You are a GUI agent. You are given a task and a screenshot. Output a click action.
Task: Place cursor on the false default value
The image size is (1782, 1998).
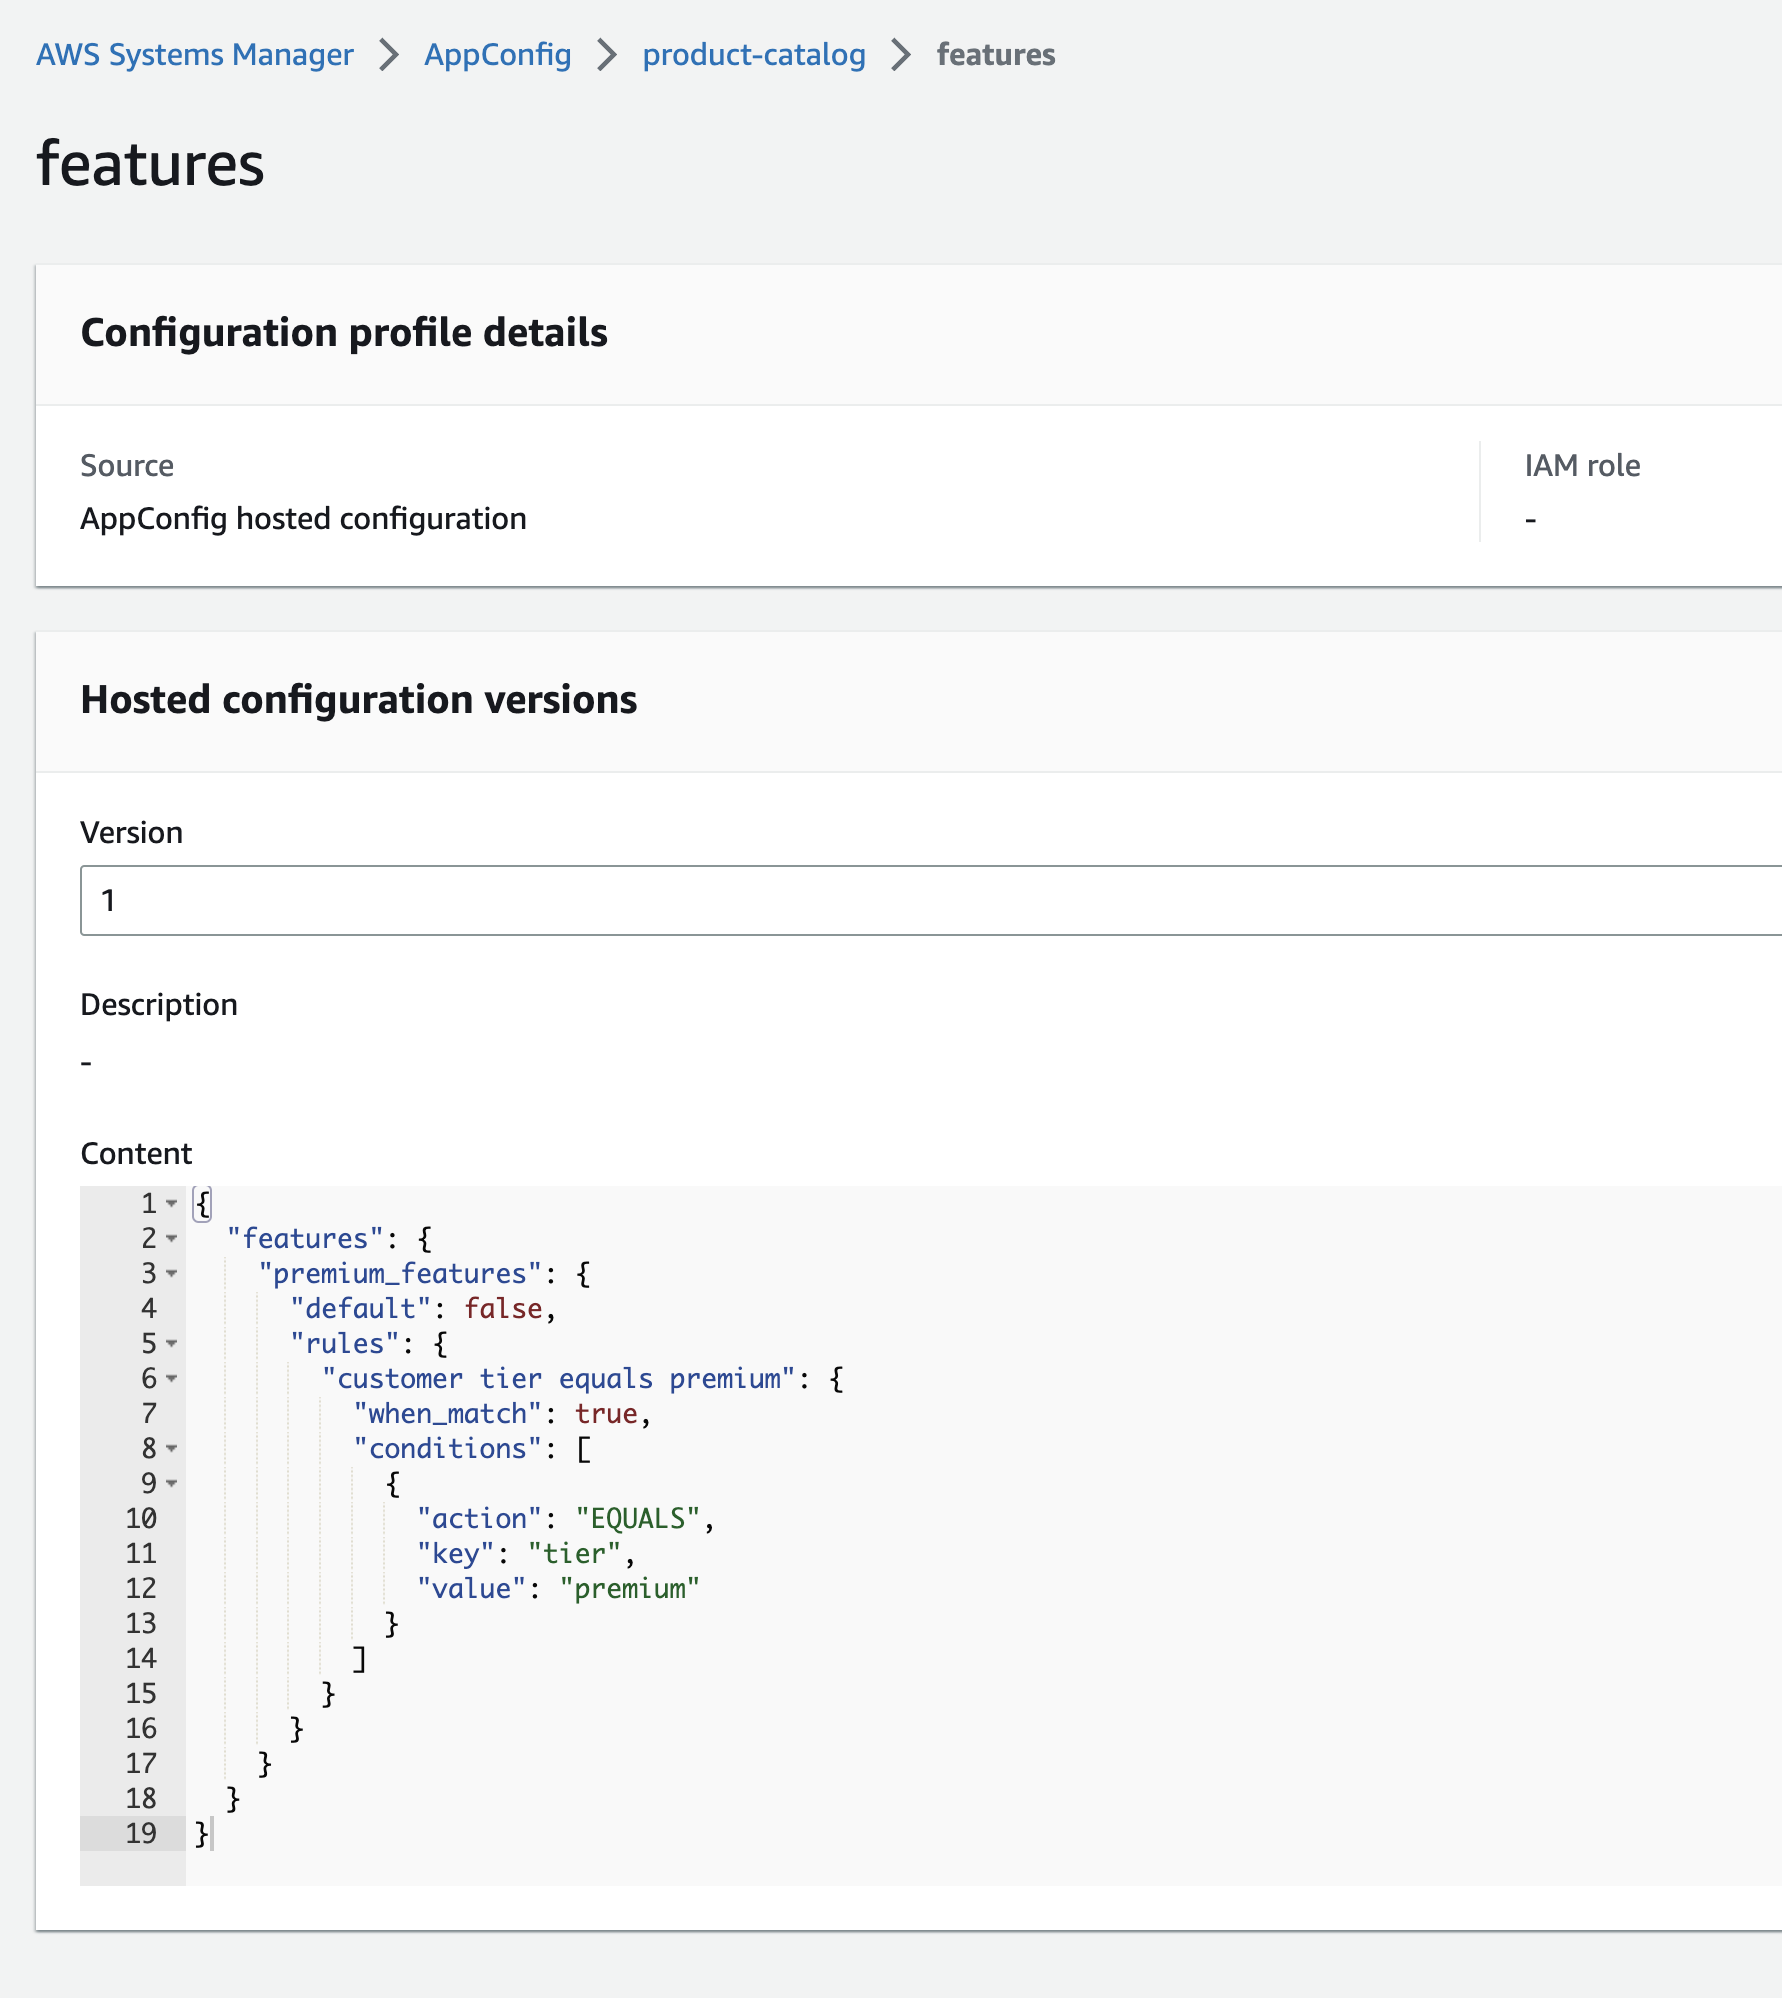[x=503, y=1308]
